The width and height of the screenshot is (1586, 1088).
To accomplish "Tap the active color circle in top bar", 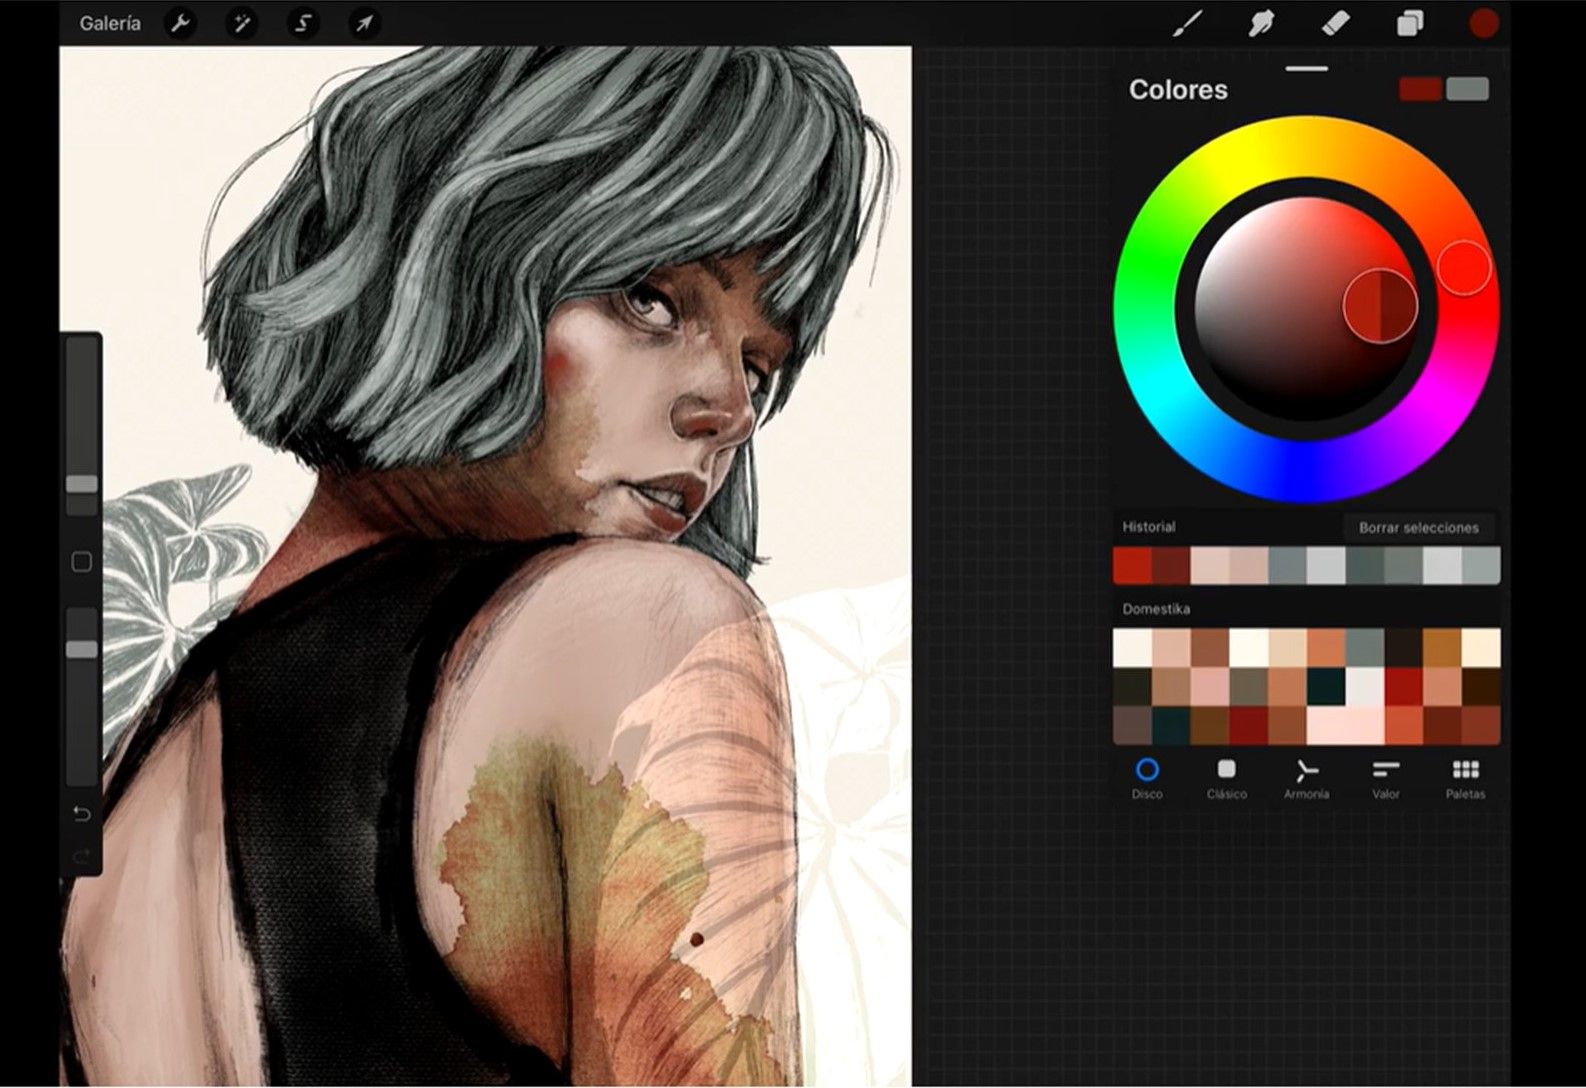I will pos(1483,23).
